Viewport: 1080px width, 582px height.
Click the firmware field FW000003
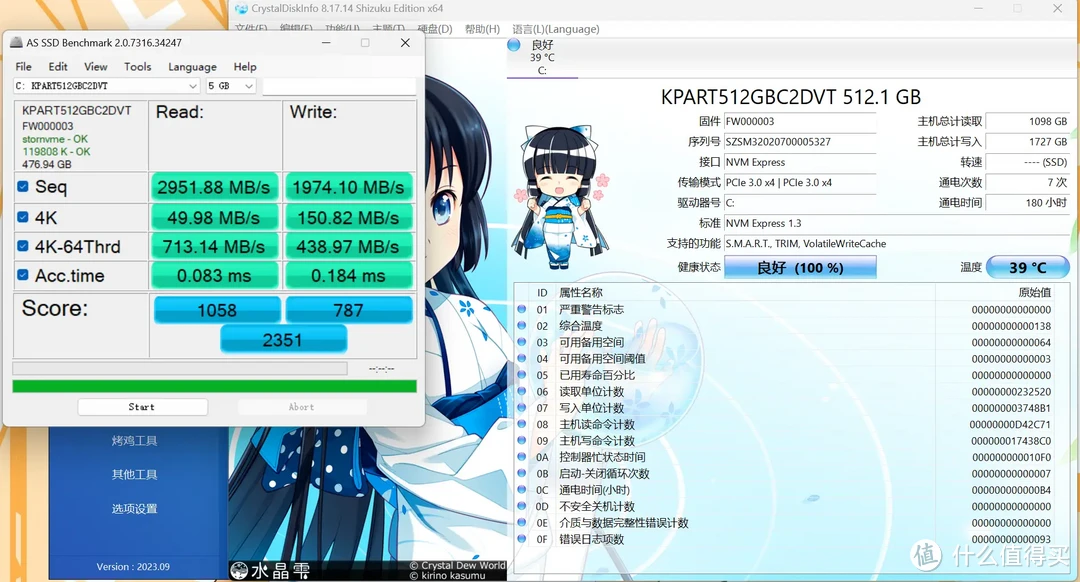click(x=800, y=121)
